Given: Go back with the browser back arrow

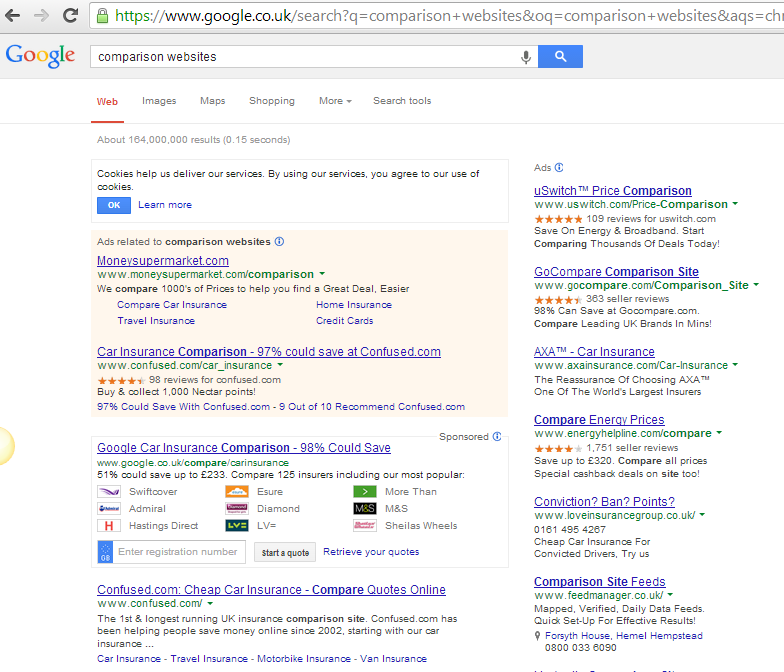Looking at the screenshot, I should pyautogui.click(x=12, y=16).
